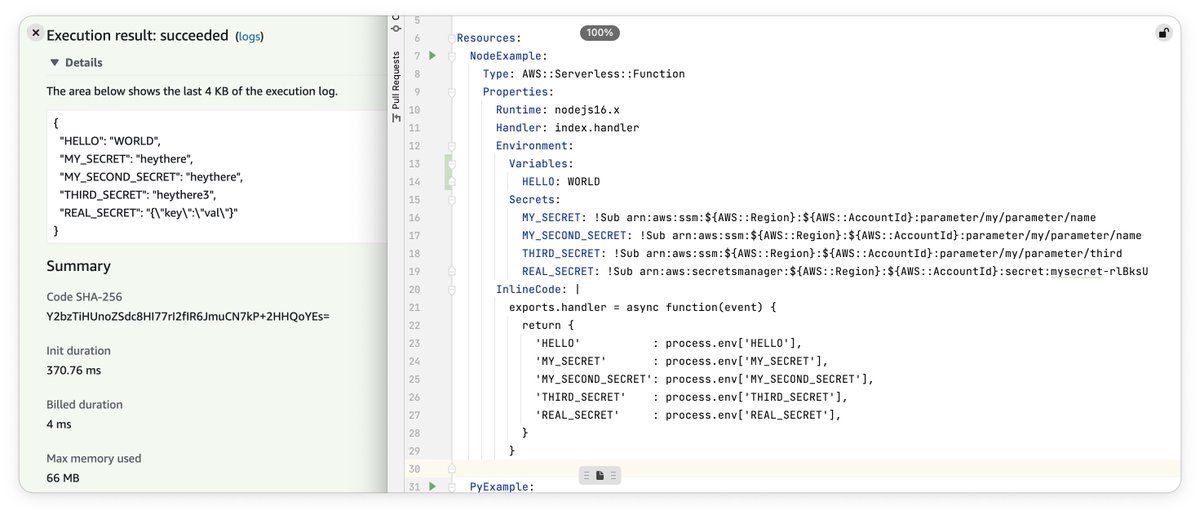Click 'Type: AWS::Serverless::Function' code line

tap(584, 74)
